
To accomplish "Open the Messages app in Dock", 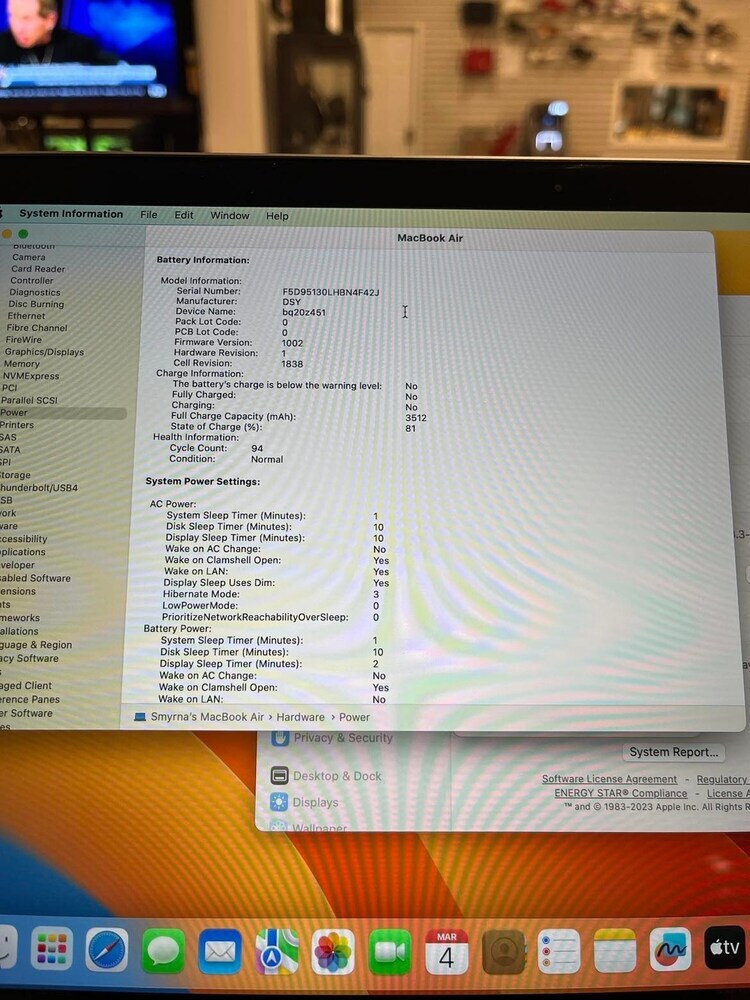I will click(x=163, y=951).
